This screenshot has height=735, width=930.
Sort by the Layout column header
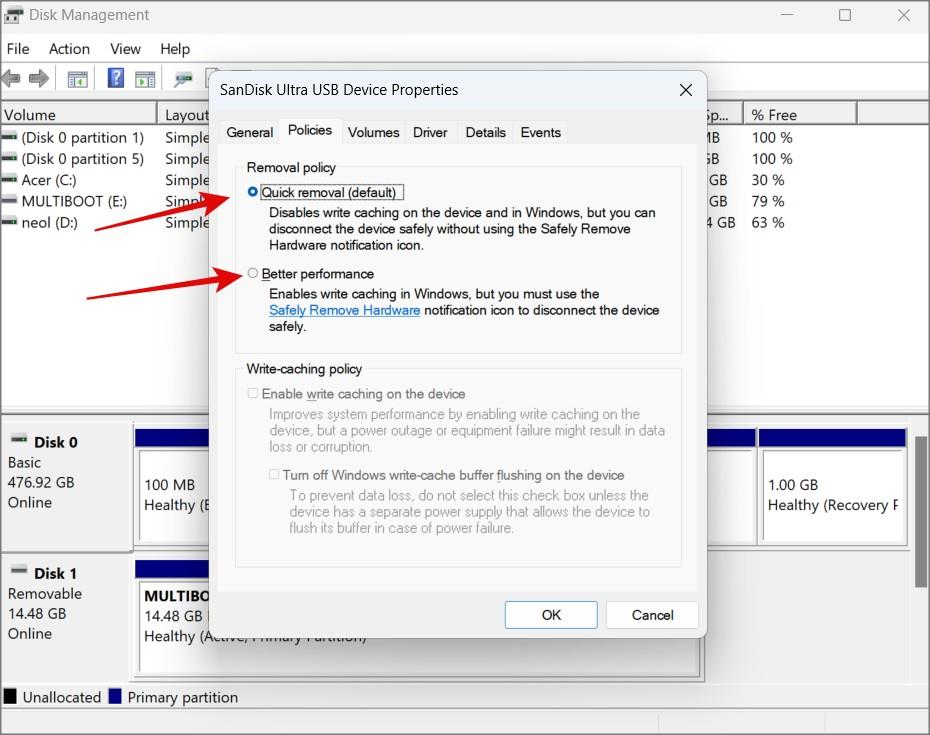[x=183, y=114]
